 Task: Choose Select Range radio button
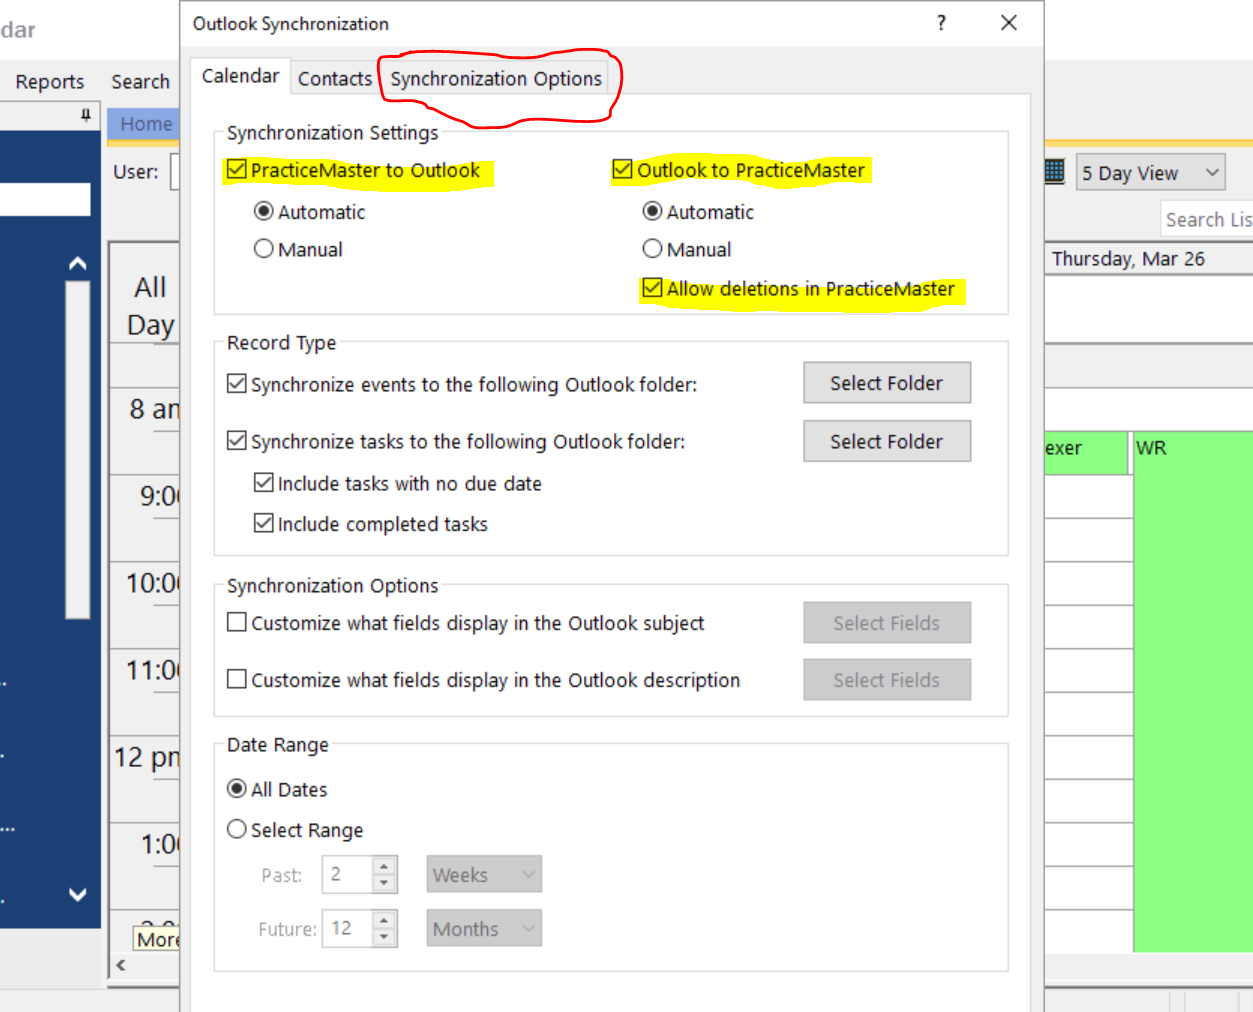tap(237, 829)
